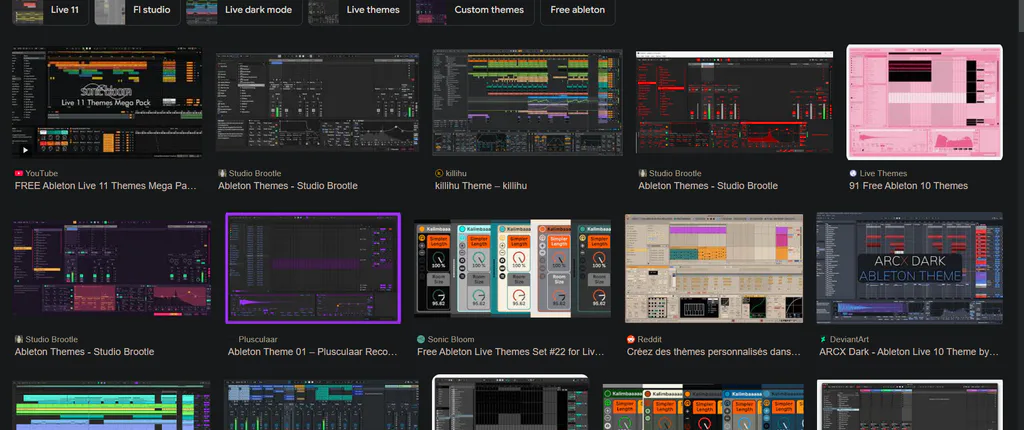Image resolution: width=1024 pixels, height=430 pixels.
Task: Select the Live 11 filter chip
Action: 50,10
